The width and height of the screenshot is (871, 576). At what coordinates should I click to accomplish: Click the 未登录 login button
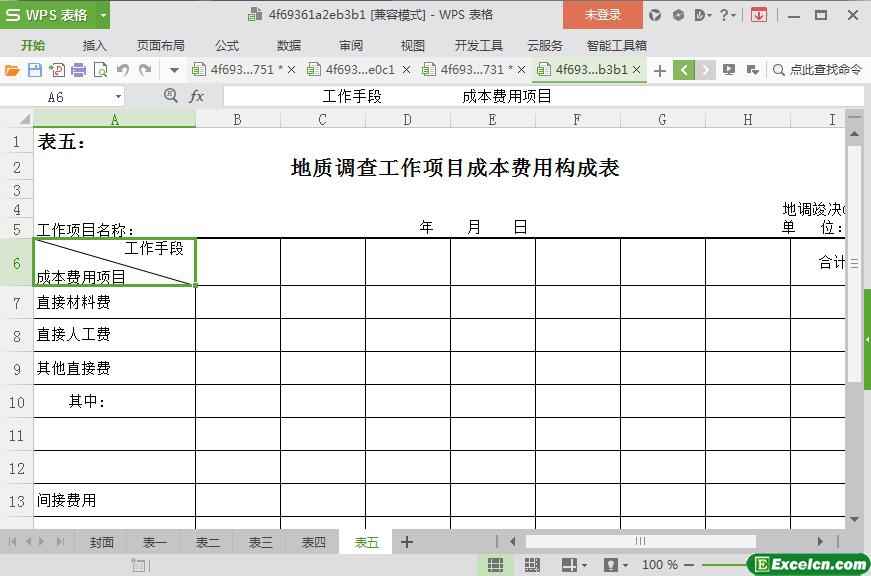(x=603, y=15)
